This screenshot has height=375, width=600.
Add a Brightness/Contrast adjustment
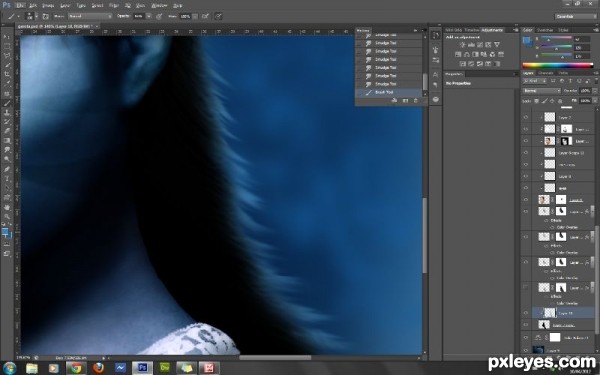click(x=462, y=45)
